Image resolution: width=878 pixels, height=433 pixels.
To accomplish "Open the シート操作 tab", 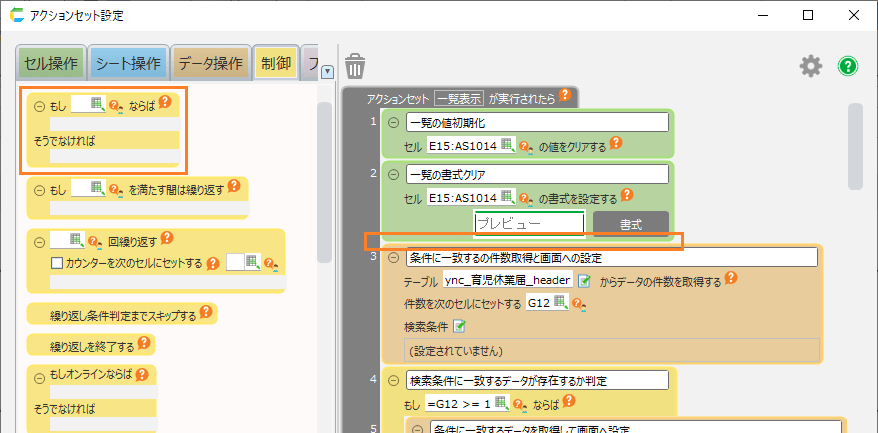I will [128, 64].
